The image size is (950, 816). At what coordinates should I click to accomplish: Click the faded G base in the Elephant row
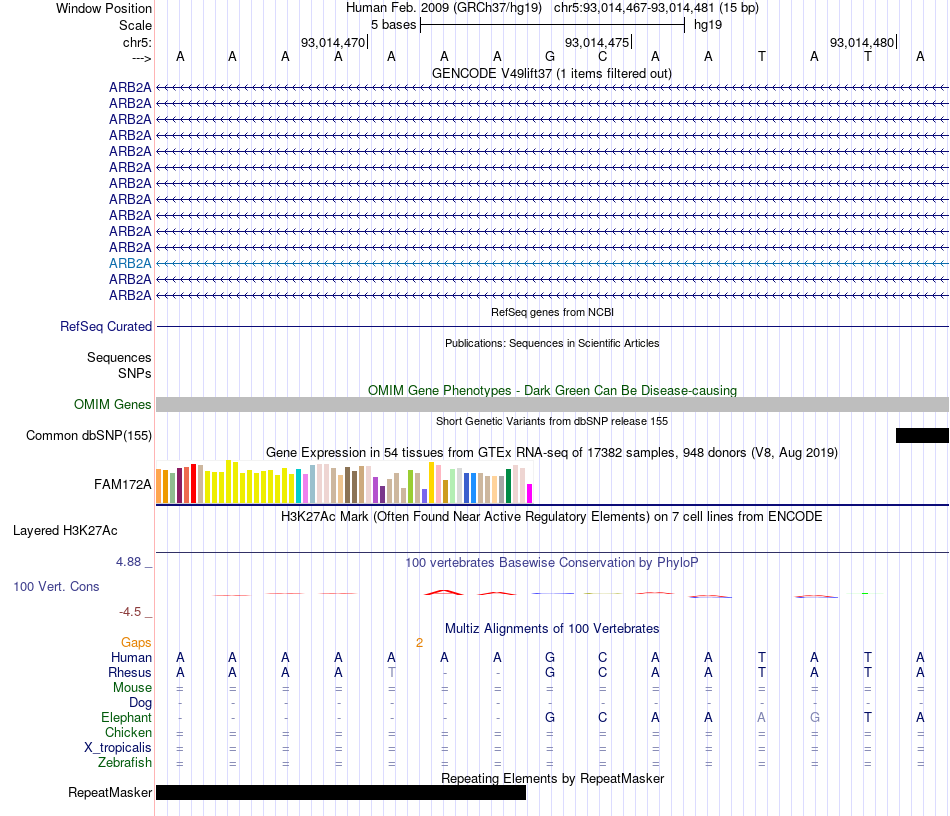pos(814,718)
